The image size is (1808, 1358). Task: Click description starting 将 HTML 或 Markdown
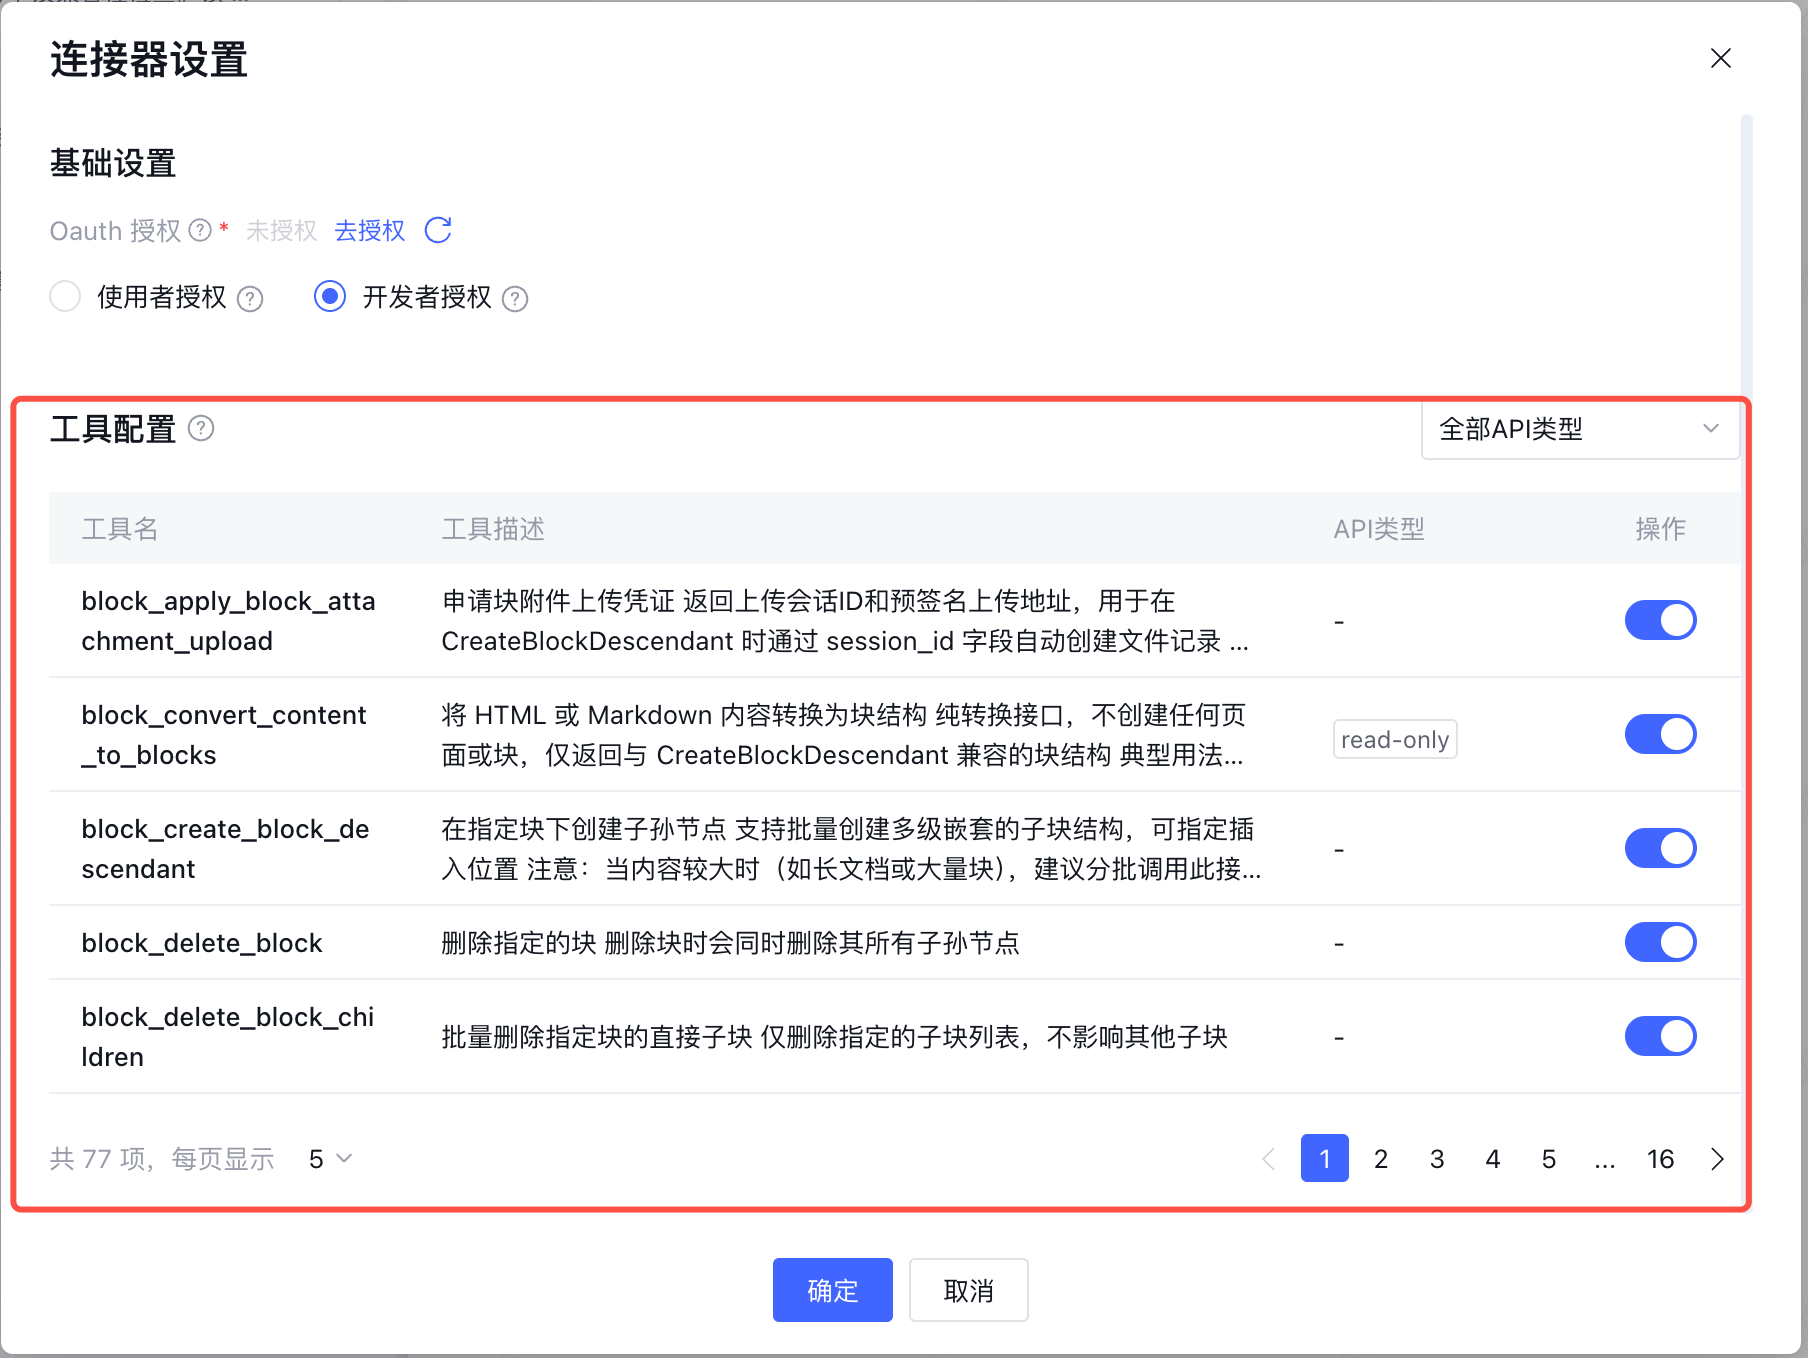pos(843,734)
